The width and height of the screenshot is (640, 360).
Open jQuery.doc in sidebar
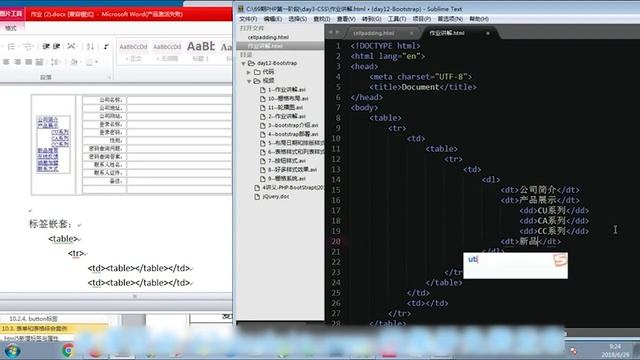276,196
